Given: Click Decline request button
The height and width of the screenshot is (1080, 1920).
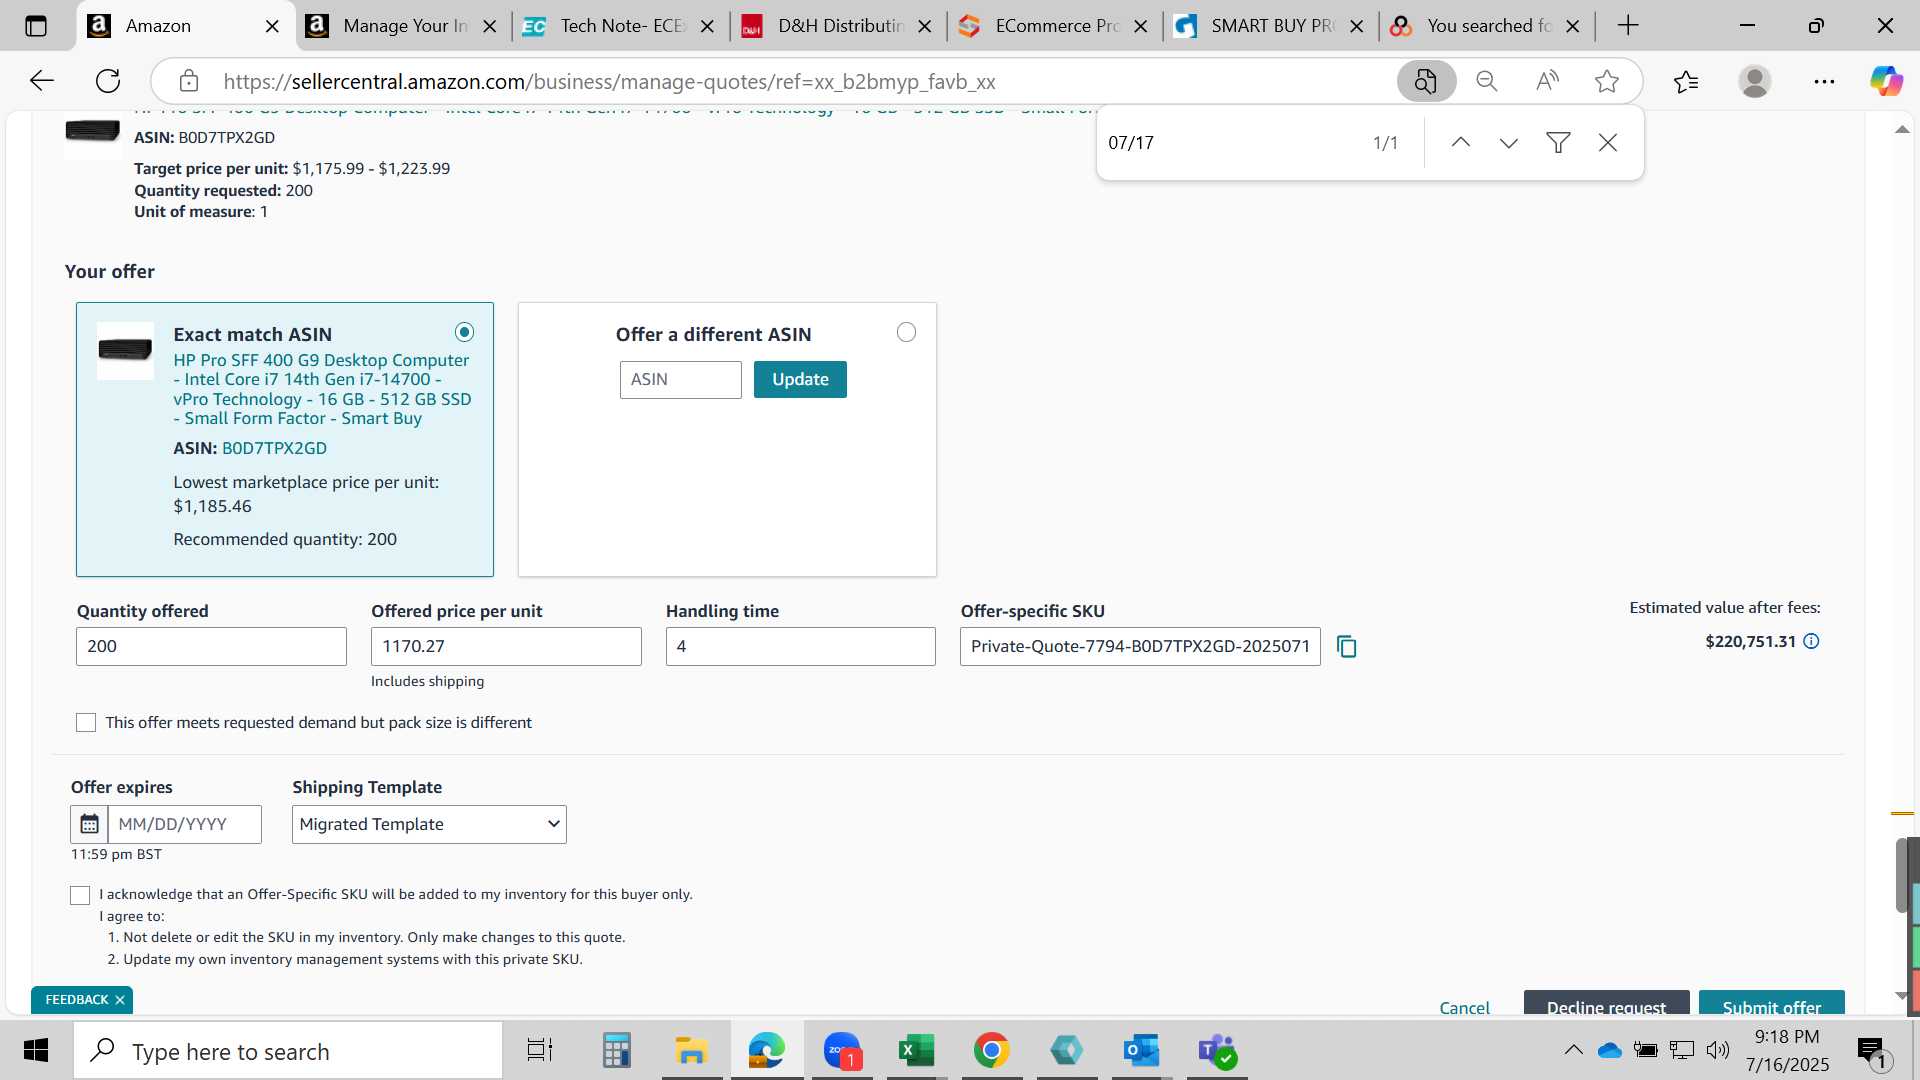Looking at the screenshot, I should point(1606,1004).
